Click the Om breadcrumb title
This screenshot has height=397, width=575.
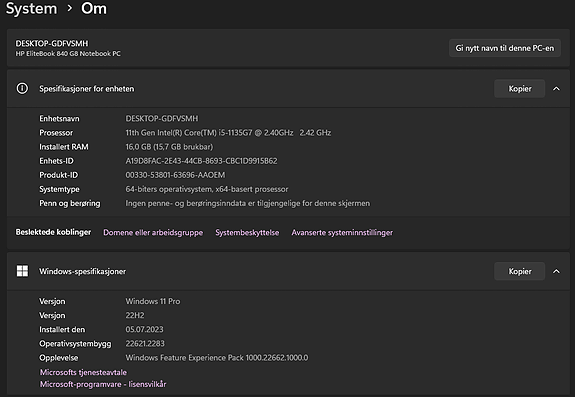click(94, 8)
